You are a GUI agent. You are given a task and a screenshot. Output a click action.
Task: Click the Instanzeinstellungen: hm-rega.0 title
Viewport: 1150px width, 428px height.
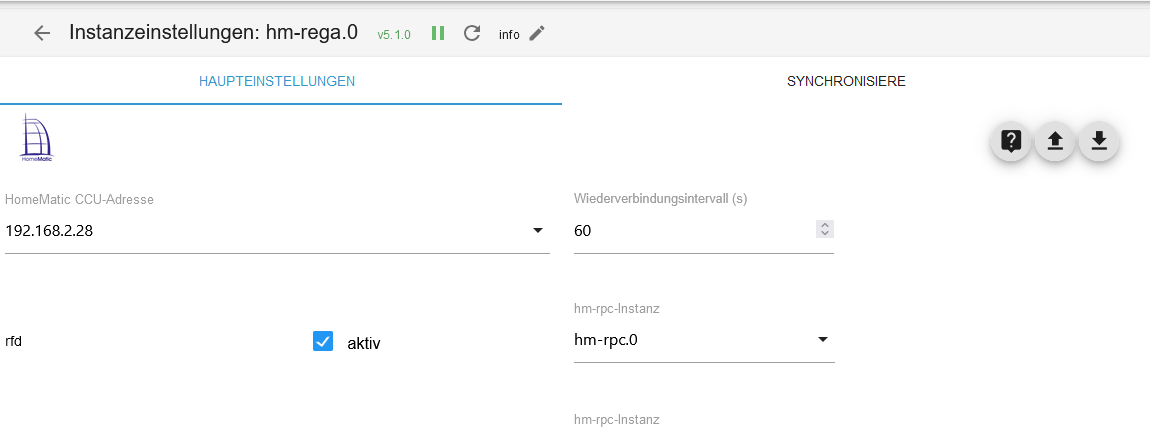(x=213, y=32)
